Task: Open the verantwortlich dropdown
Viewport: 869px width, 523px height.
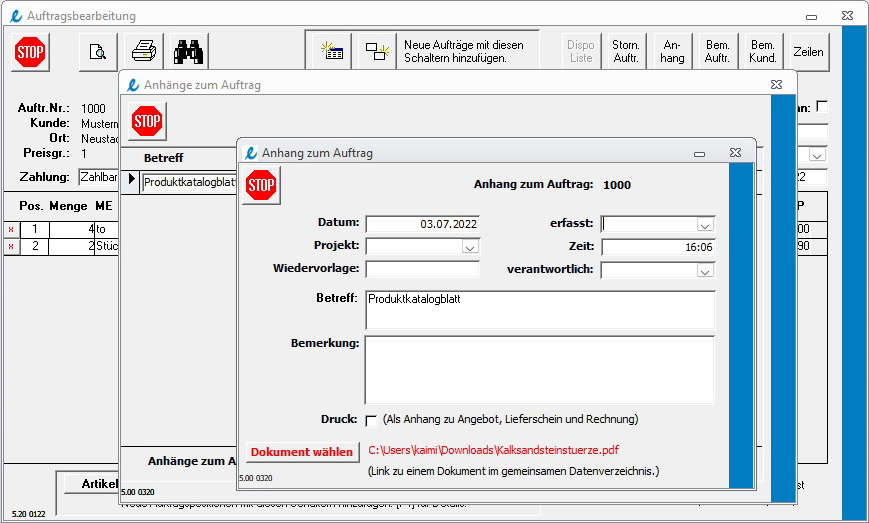Action: [704, 270]
